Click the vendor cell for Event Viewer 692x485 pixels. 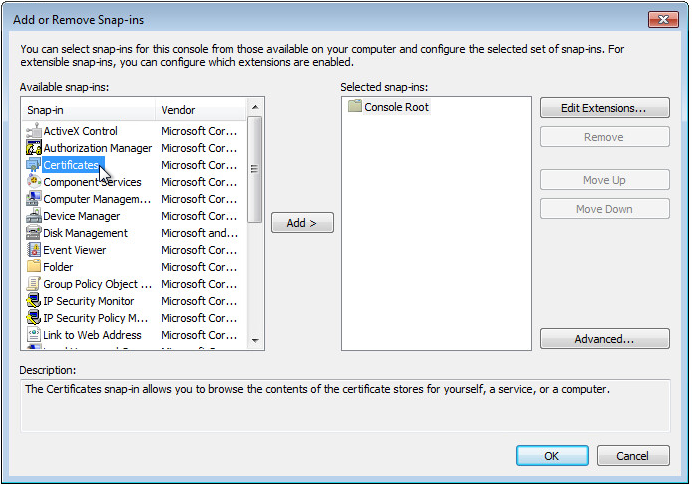click(199, 250)
